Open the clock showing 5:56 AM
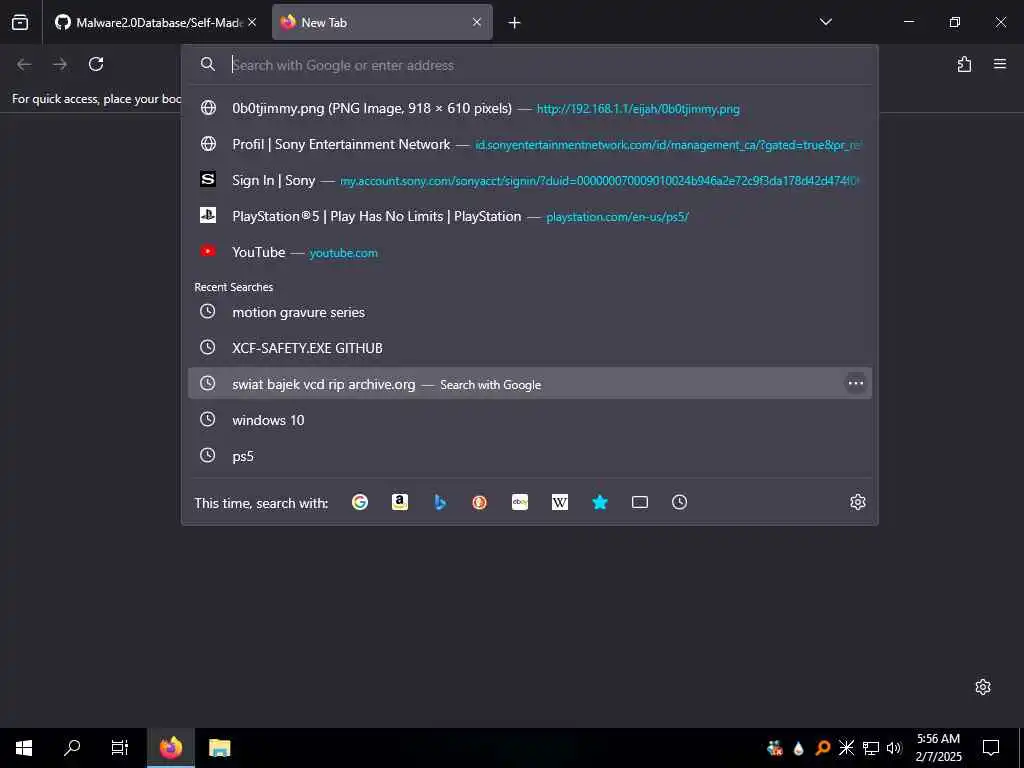This screenshot has width=1024, height=768. coord(938,748)
